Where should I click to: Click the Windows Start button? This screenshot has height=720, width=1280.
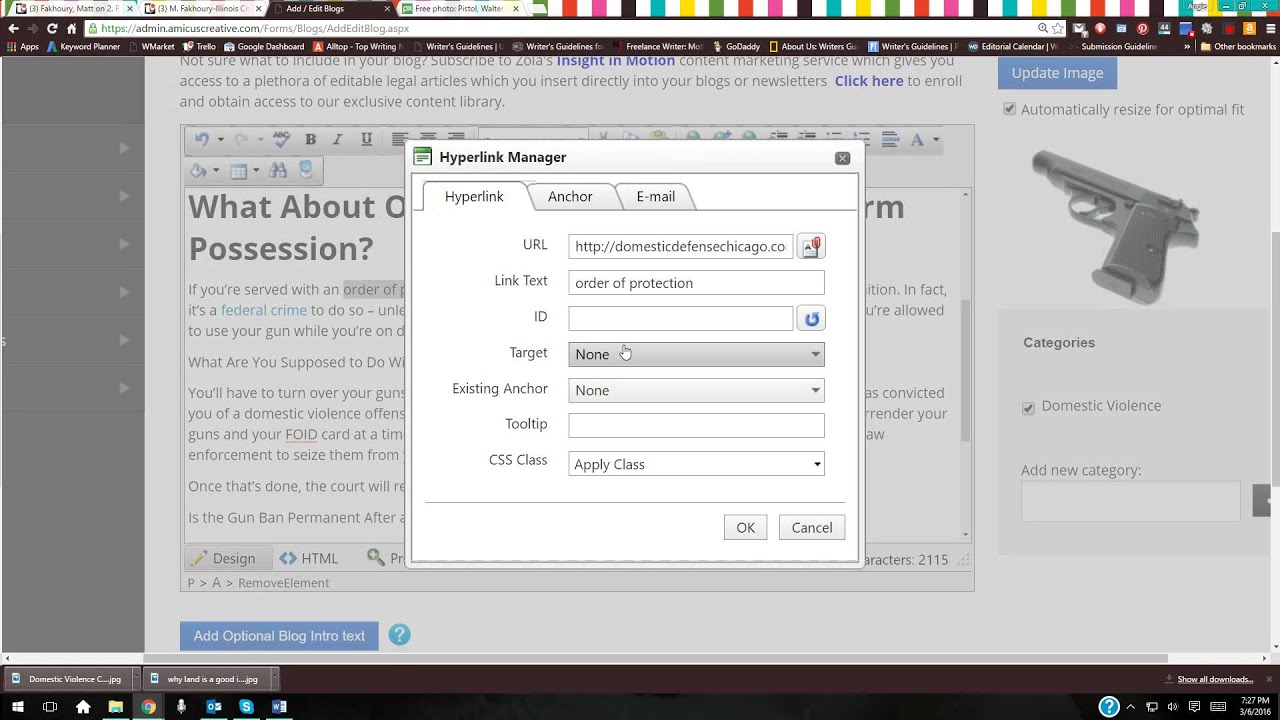pos(17,707)
